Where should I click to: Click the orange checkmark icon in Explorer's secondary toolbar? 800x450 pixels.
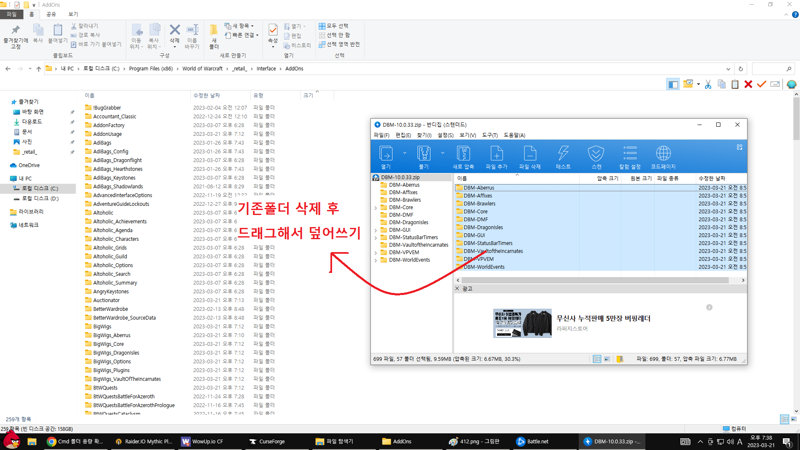pyautogui.click(x=761, y=84)
